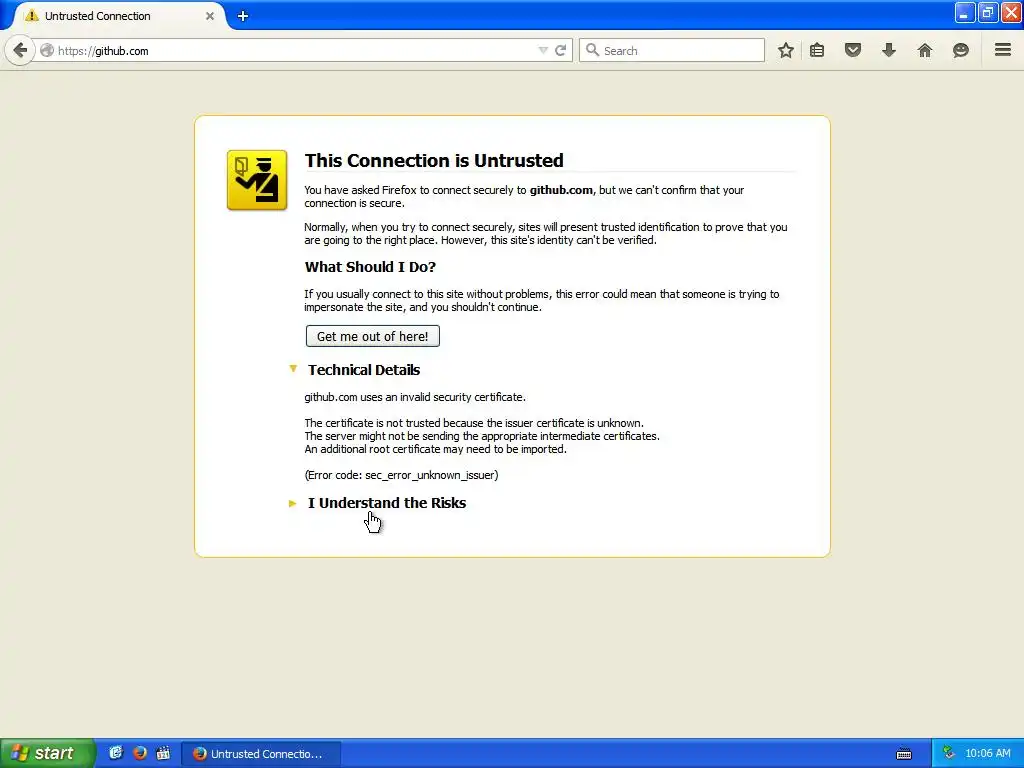Click the What Should I Do? heading
The height and width of the screenshot is (768, 1024).
click(370, 266)
